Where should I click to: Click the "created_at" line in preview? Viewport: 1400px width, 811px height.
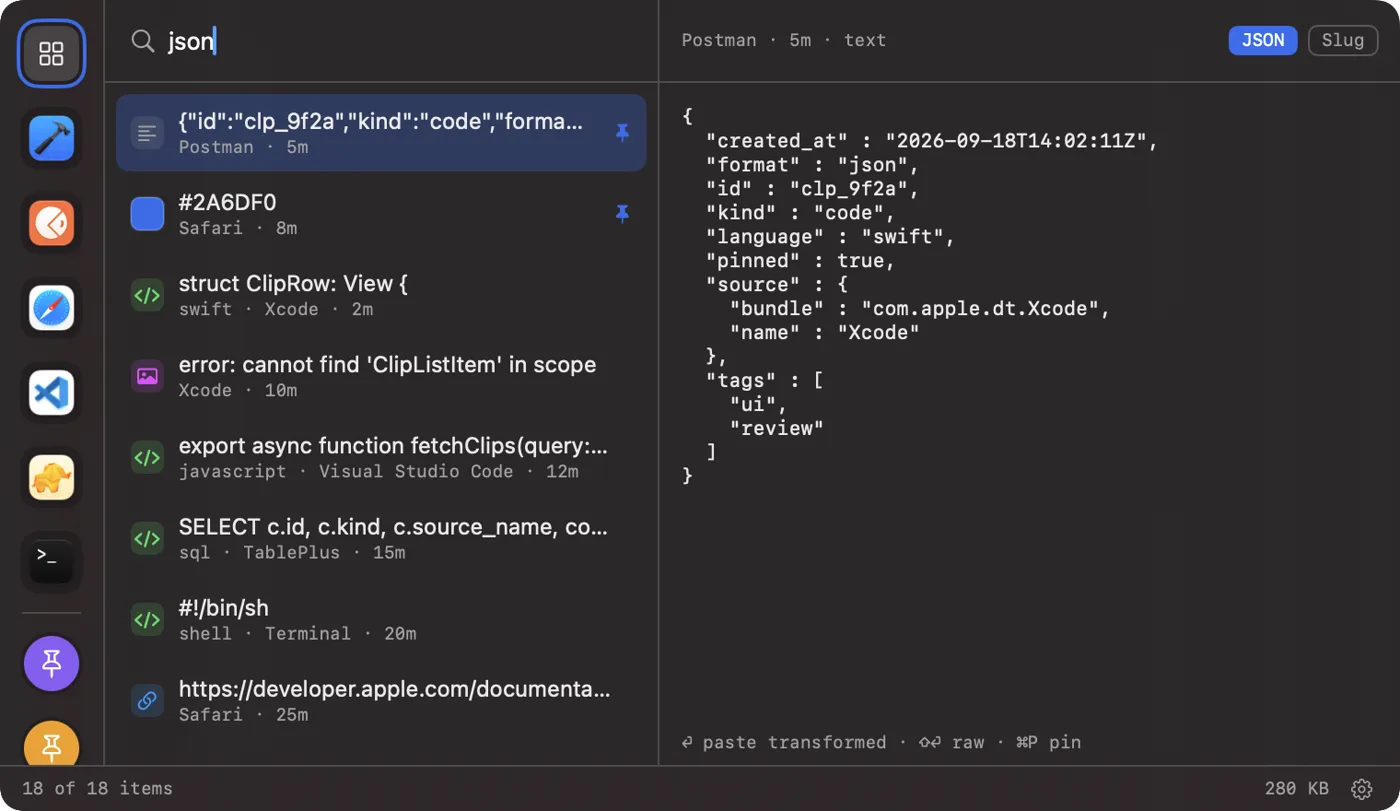click(x=931, y=140)
